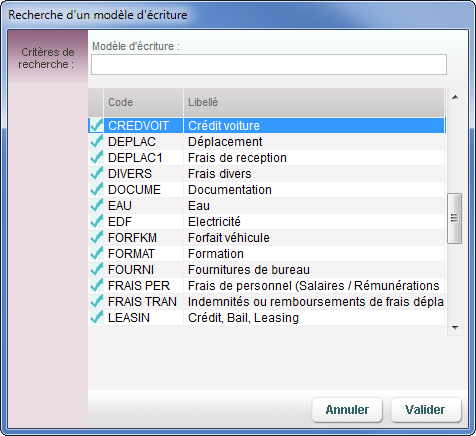Pick the FRAIS TRAN indemnités row
Image resolution: width=476 pixels, height=436 pixels.
point(267,302)
